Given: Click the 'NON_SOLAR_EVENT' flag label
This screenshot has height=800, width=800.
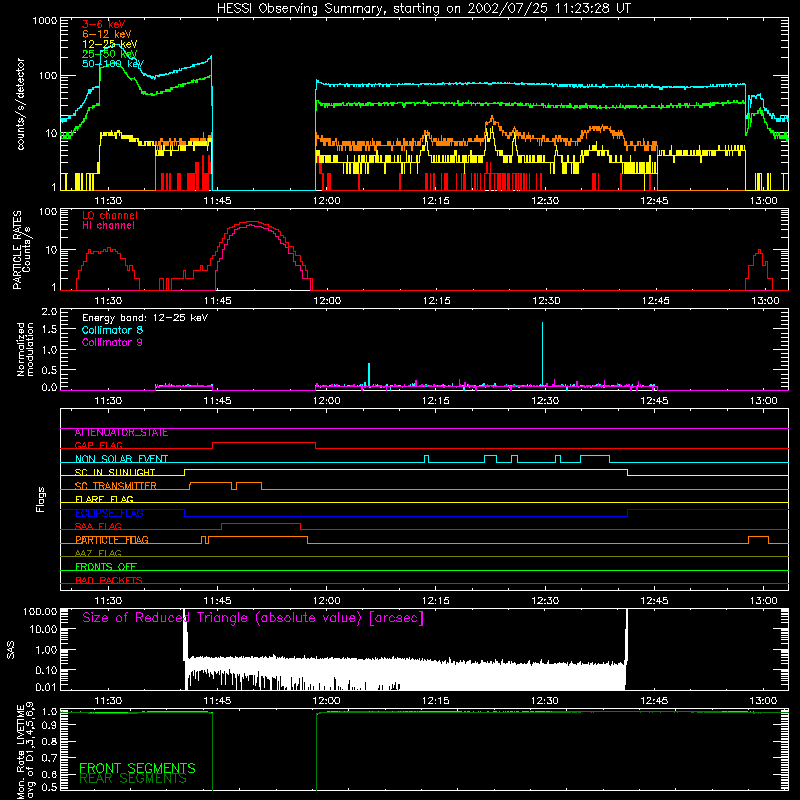Looking at the screenshot, I should click(x=121, y=459).
